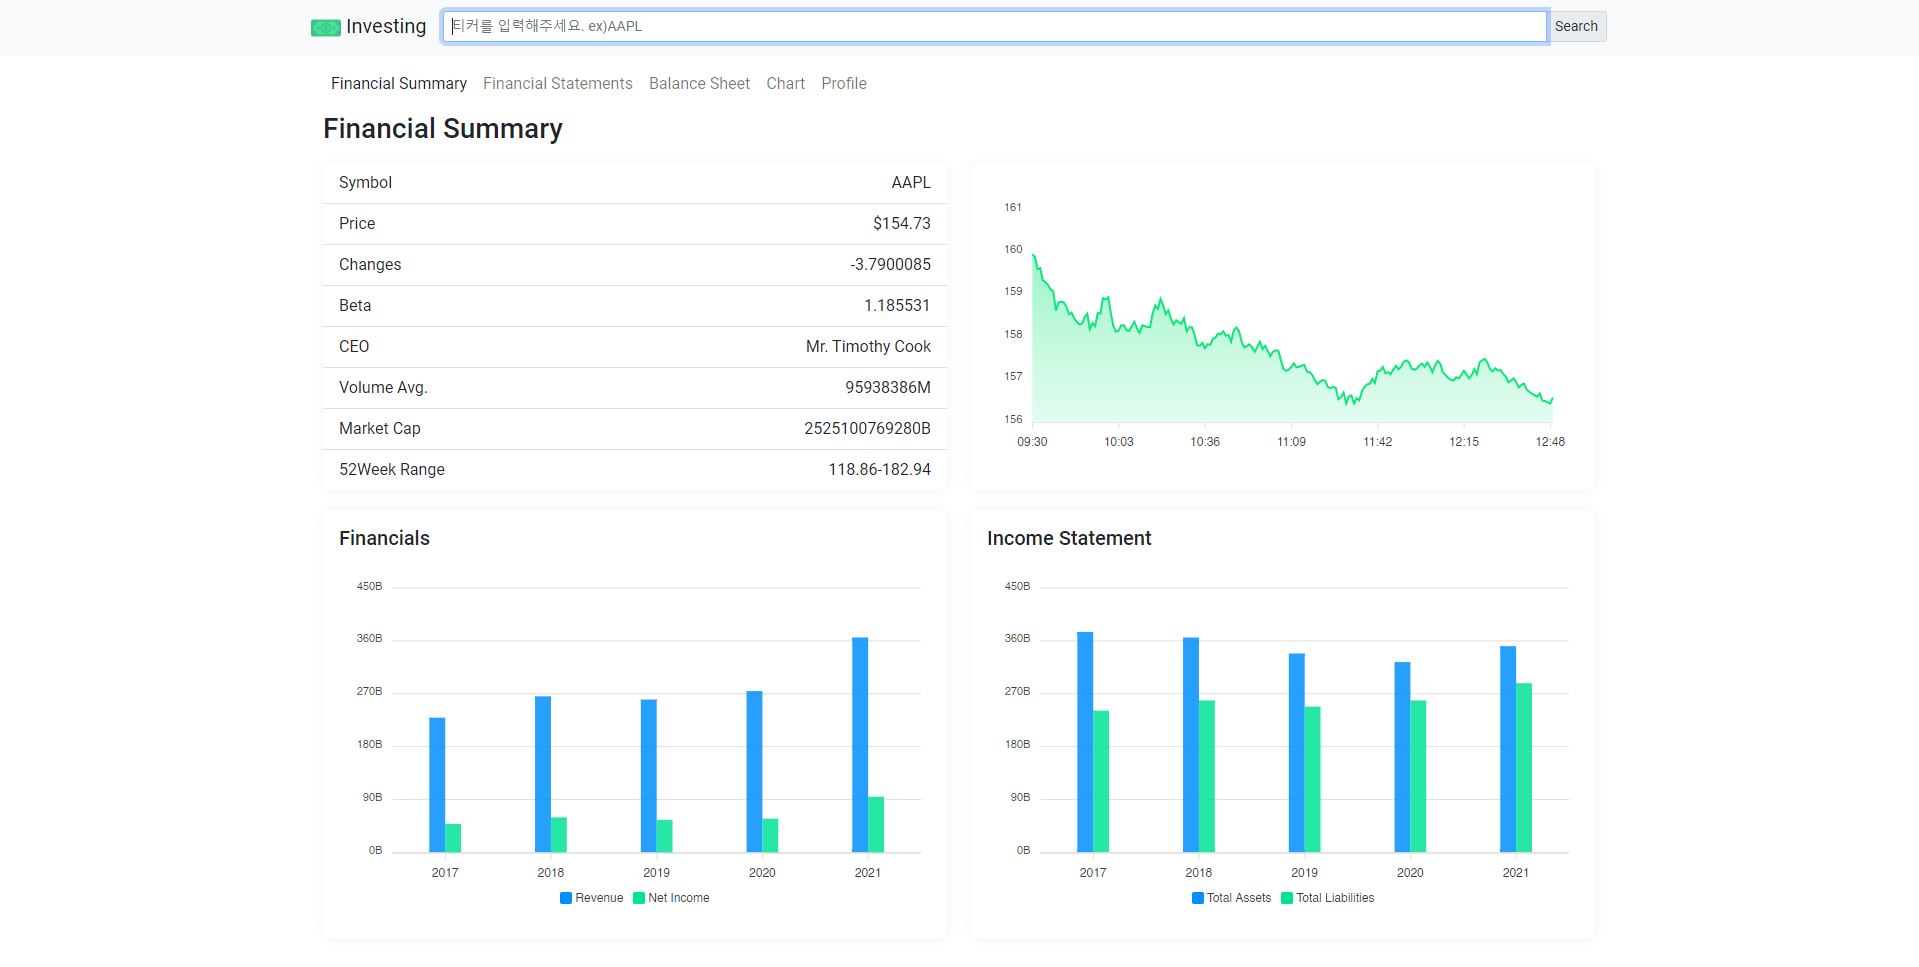
Task: Open the Financial Statements page
Action: tap(557, 83)
